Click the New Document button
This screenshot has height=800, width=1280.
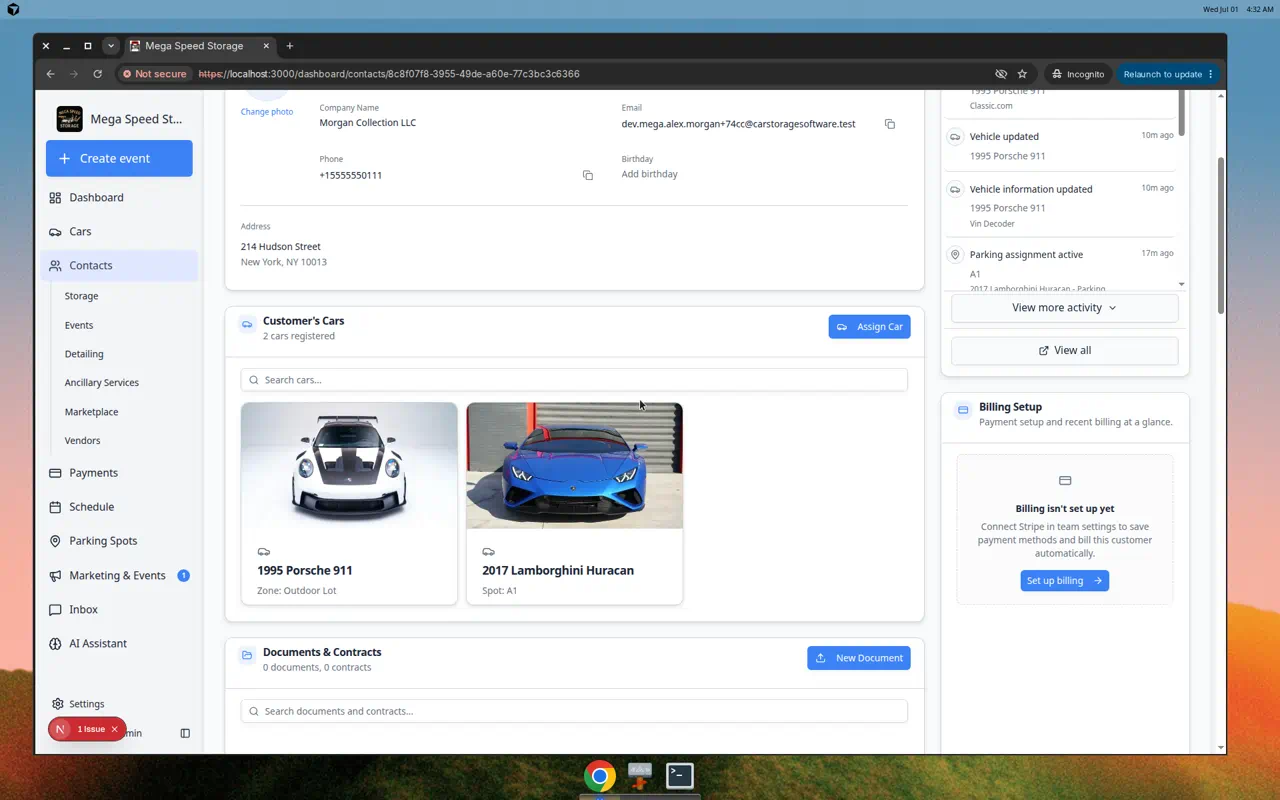click(859, 658)
